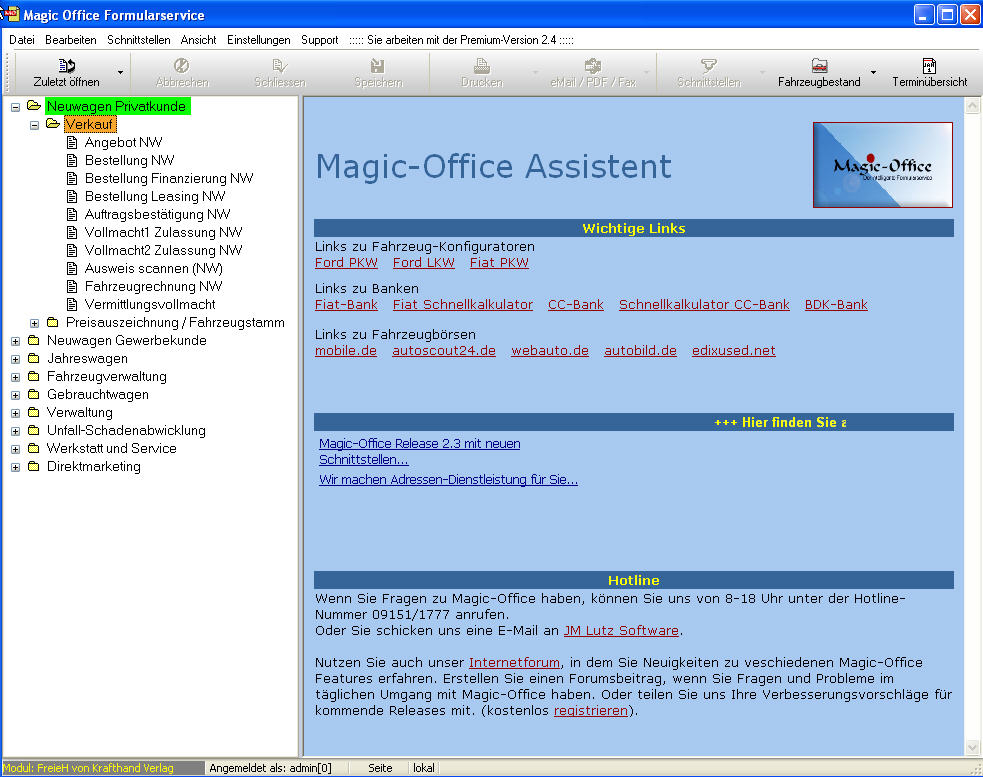Click the Bestellung Finanzierung NW document icon
This screenshot has width=983, height=777.
tap(72, 179)
